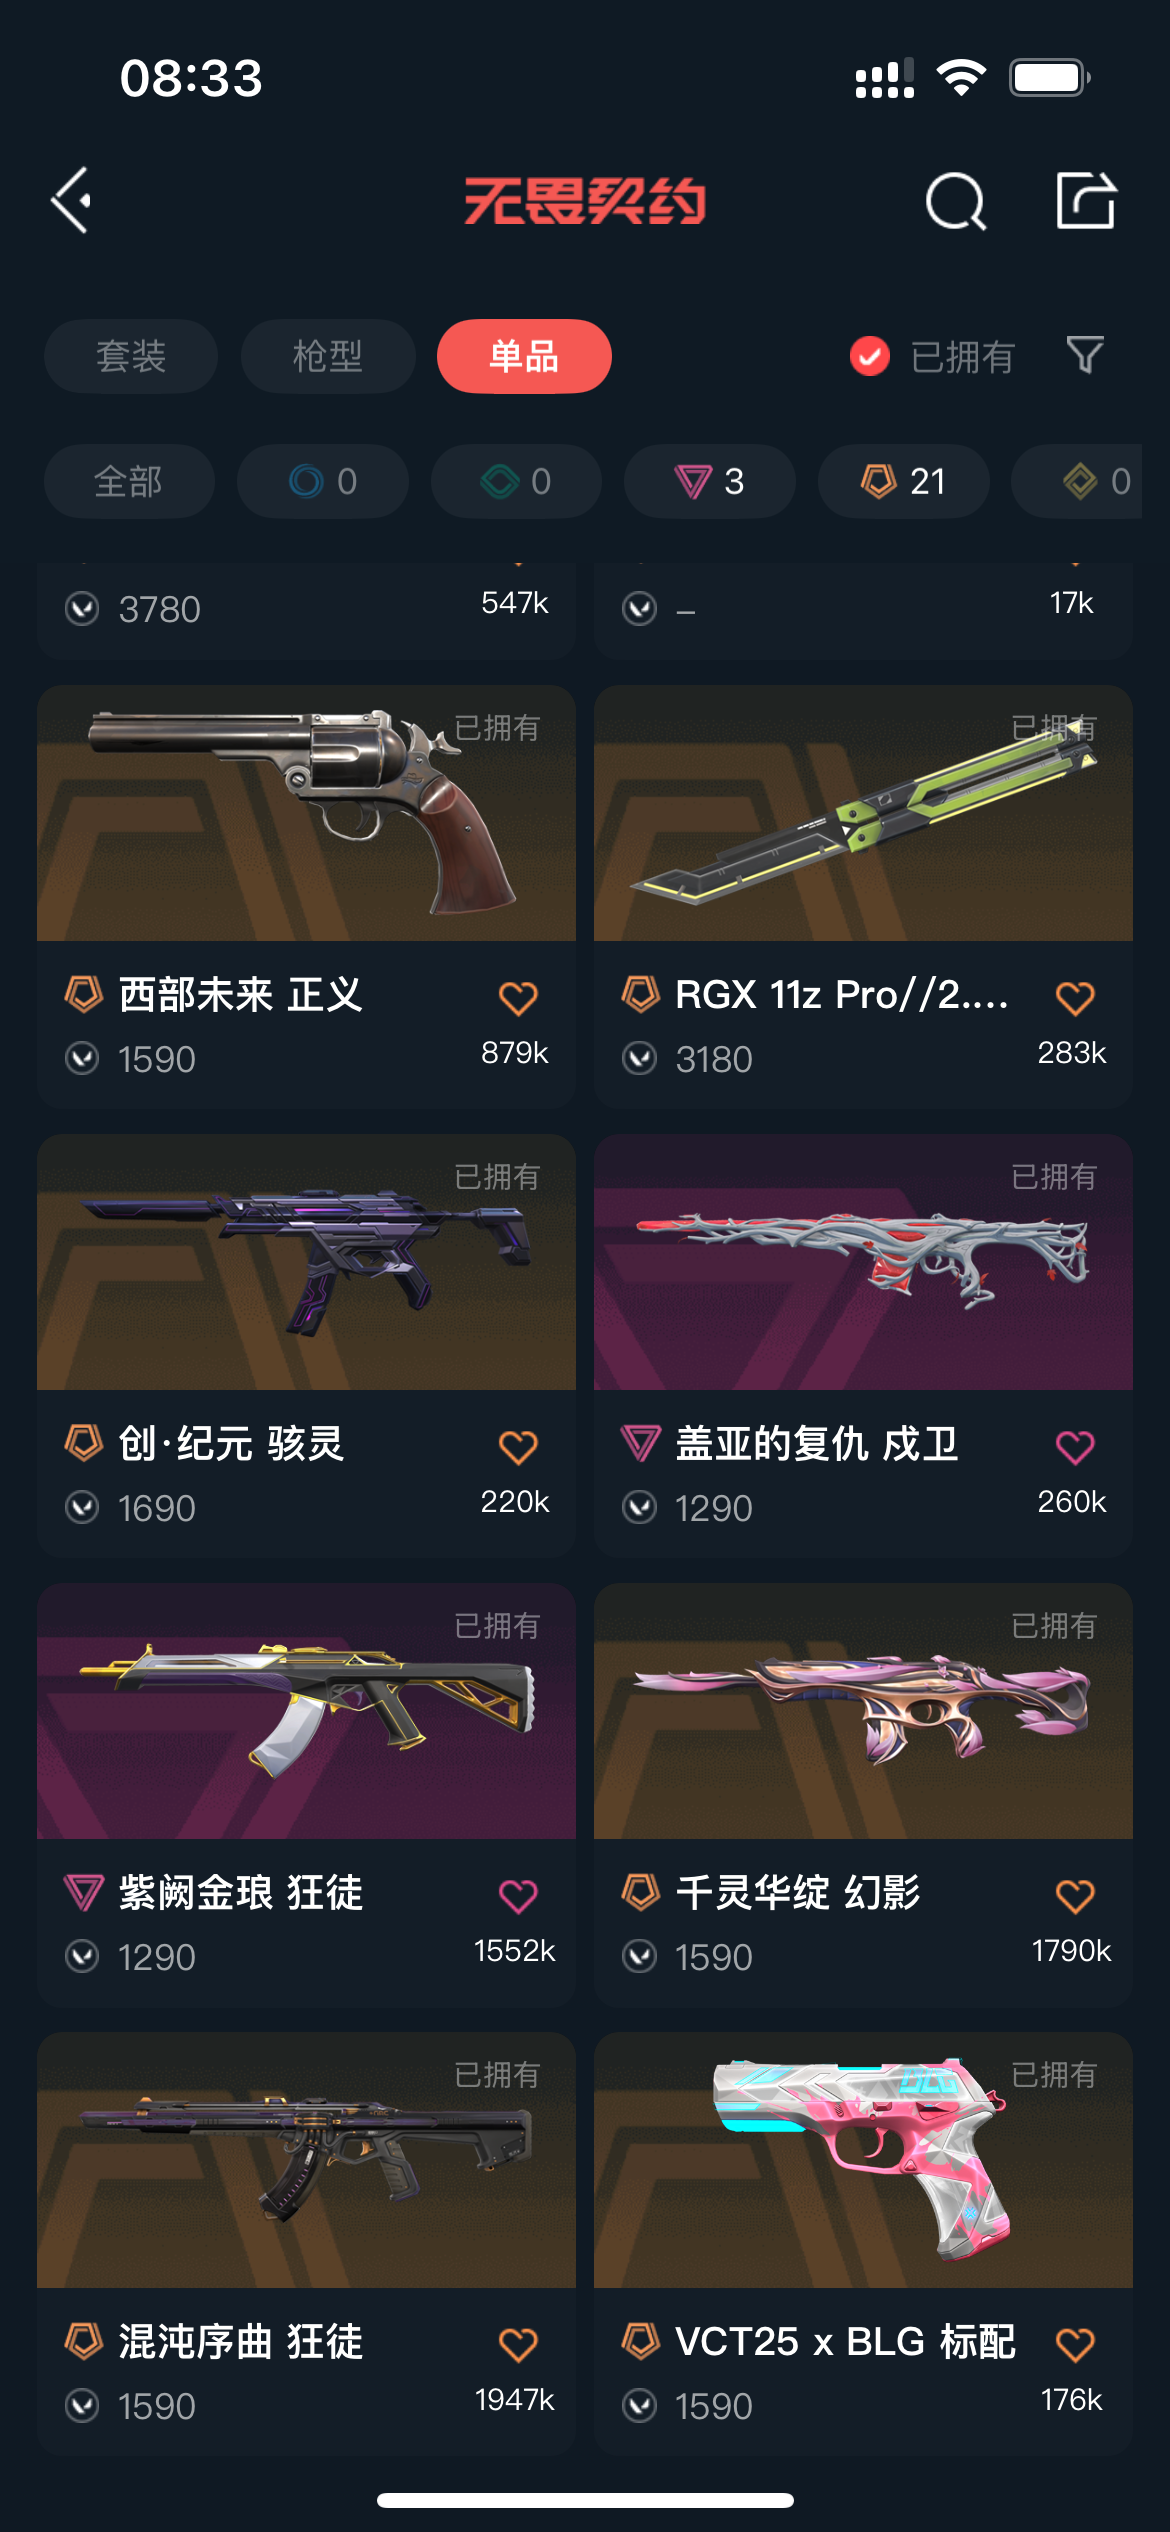Favorite 西部未来 正义 with heart icon
Screen dimensions: 1170x2532
(x=518, y=997)
